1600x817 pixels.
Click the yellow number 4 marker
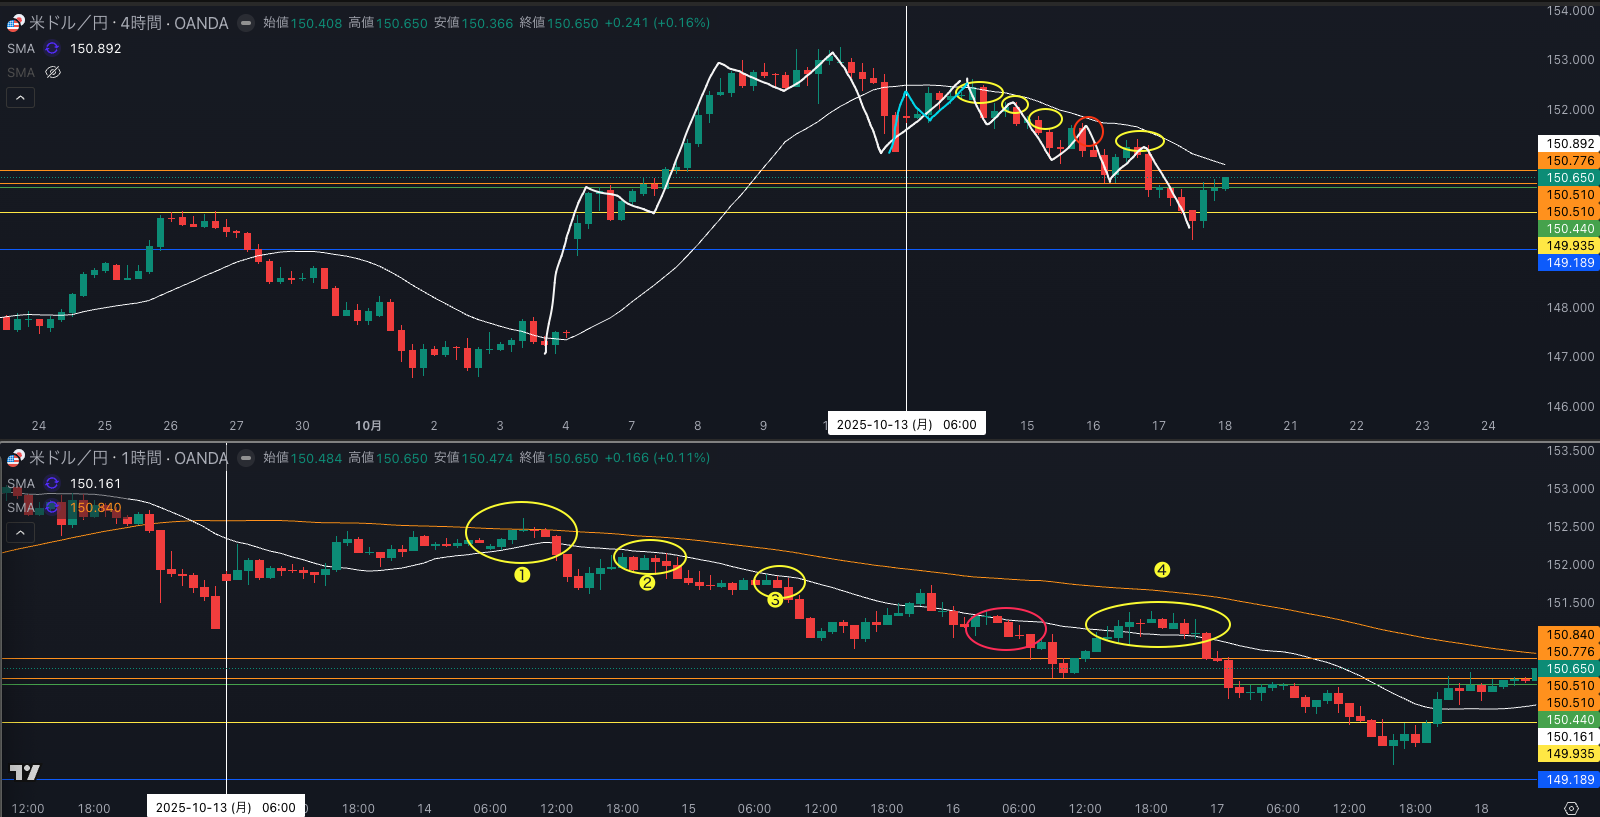pos(1162,570)
